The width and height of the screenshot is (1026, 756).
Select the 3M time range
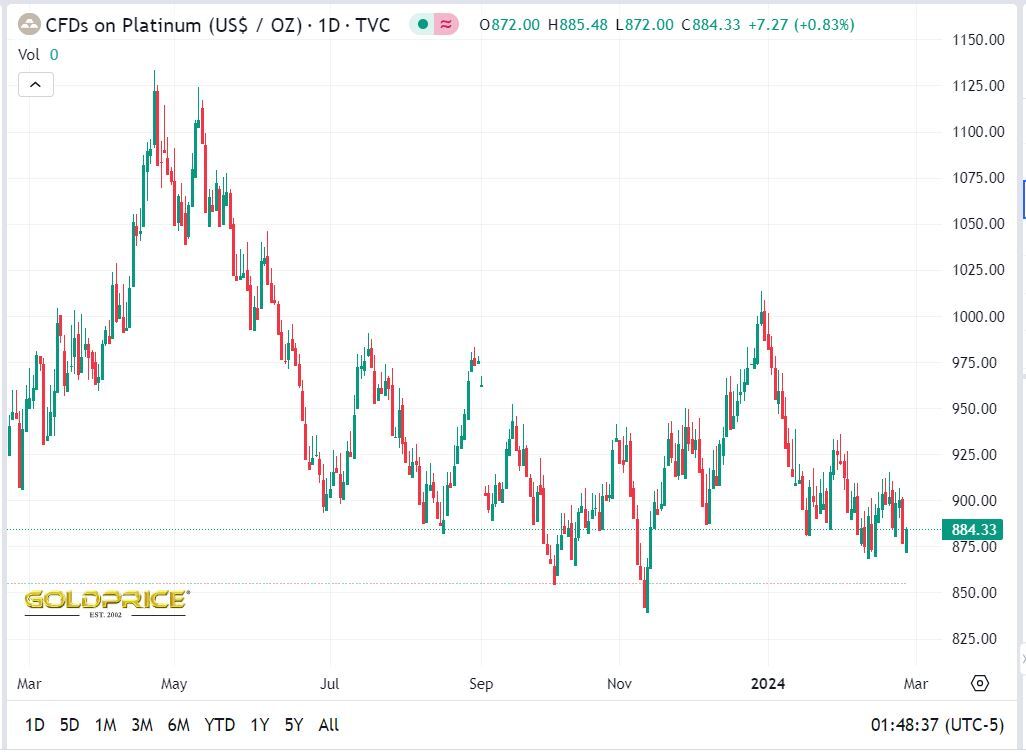tap(142, 725)
